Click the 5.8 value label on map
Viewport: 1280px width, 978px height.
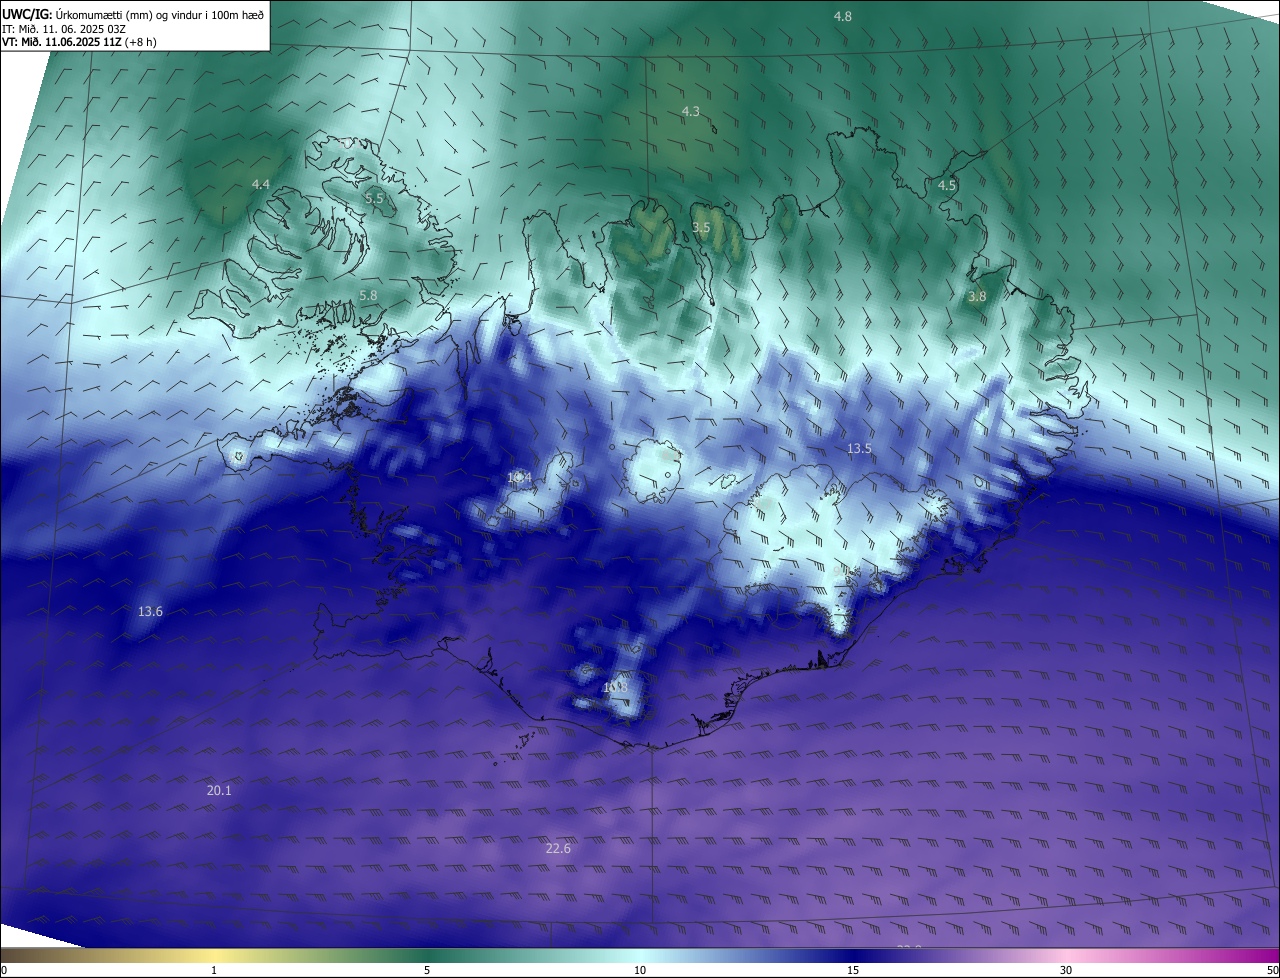tap(368, 295)
